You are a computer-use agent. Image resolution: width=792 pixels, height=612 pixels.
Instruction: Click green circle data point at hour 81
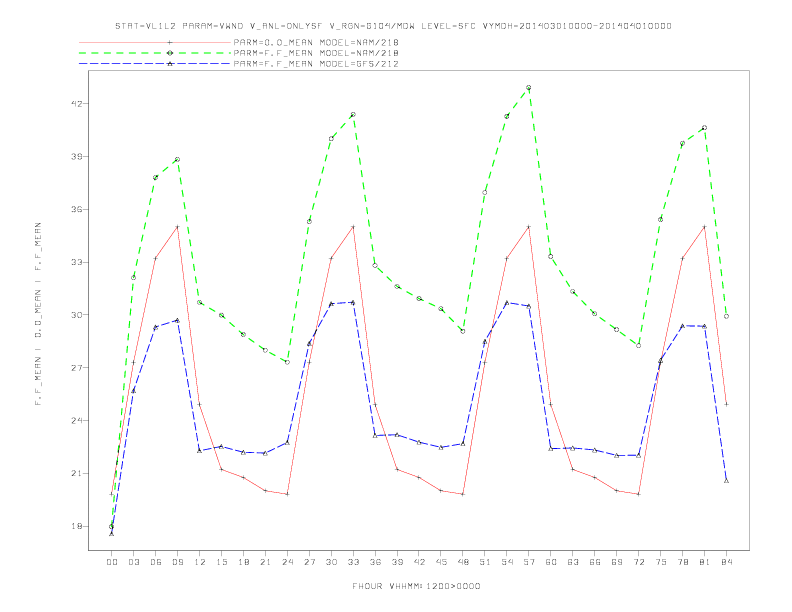[x=705, y=128]
